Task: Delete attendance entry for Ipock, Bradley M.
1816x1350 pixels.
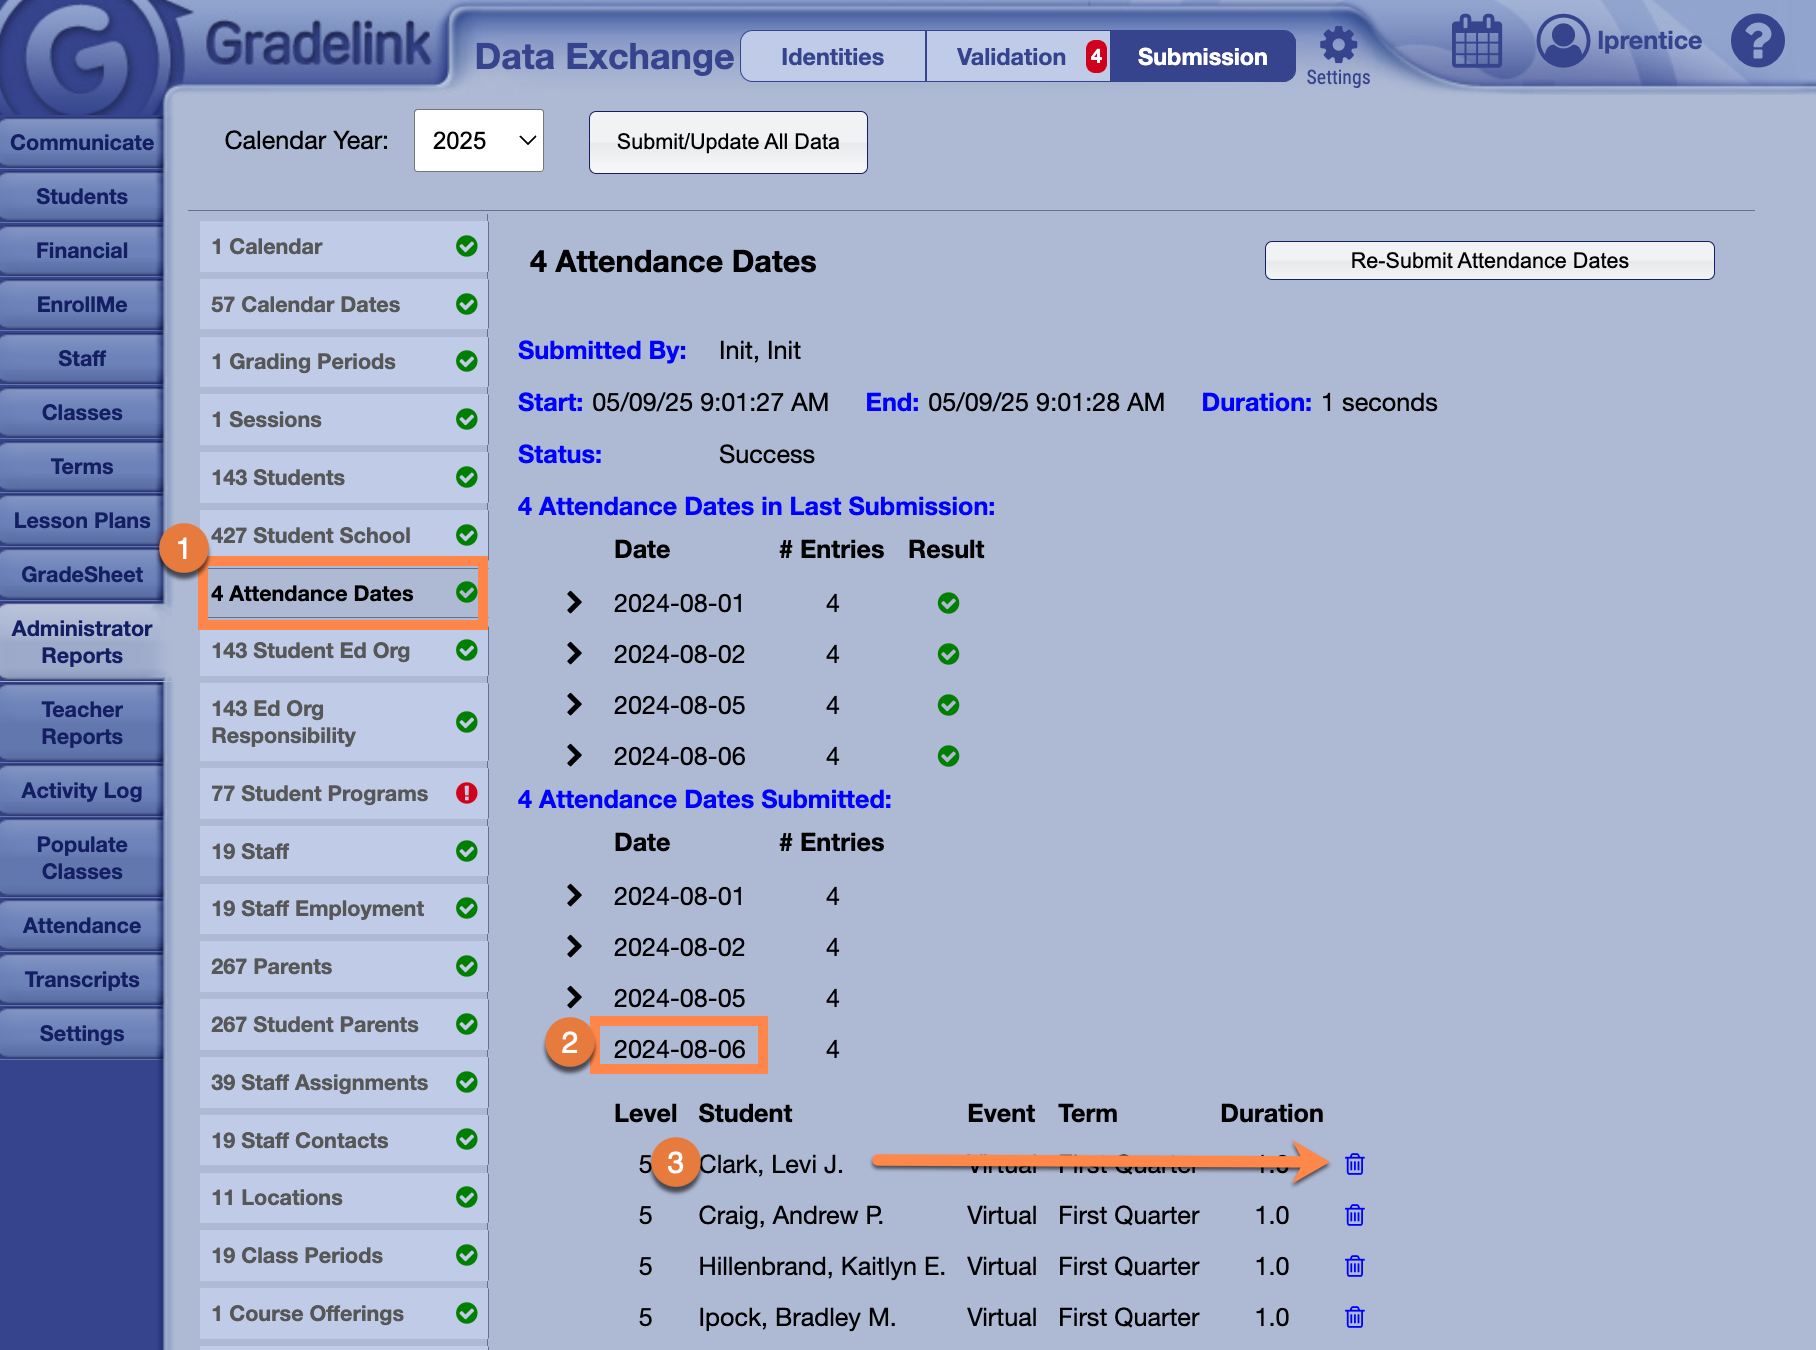Action: click(1355, 1317)
